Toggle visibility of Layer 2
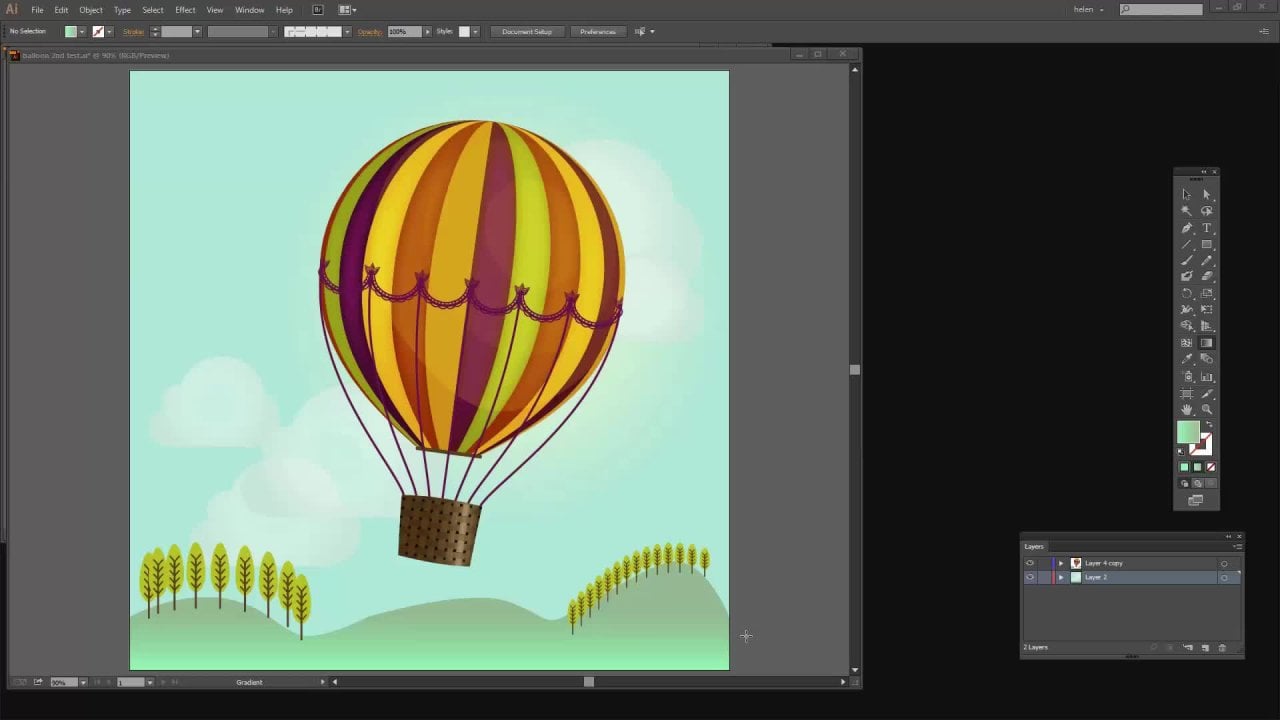Image resolution: width=1280 pixels, height=720 pixels. 1030,577
